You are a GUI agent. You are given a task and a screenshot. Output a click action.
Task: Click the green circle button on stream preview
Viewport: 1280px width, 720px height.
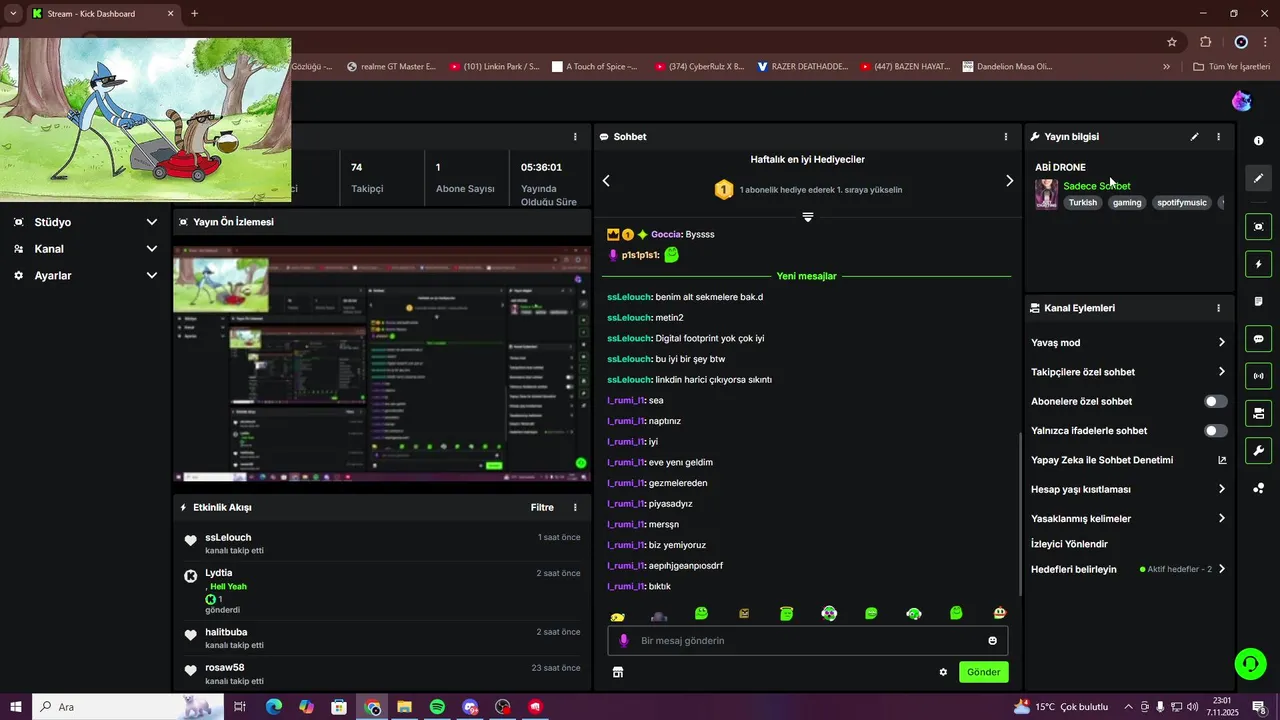pyautogui.click(x=581, y=463)
